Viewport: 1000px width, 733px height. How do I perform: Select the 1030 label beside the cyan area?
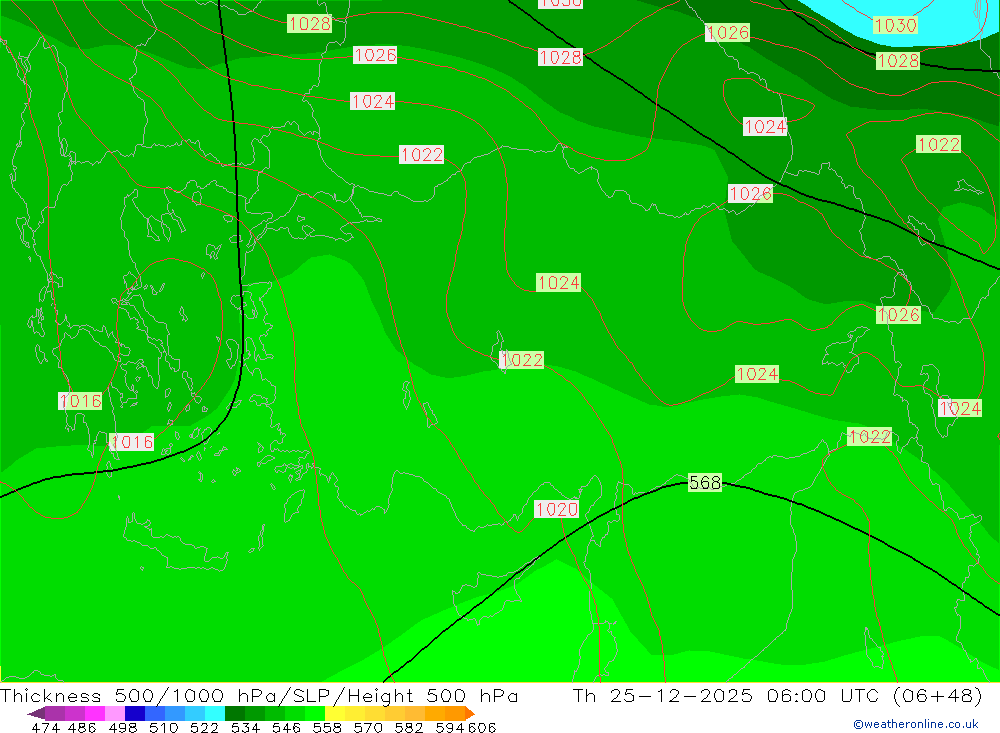[x=895, y=25]
